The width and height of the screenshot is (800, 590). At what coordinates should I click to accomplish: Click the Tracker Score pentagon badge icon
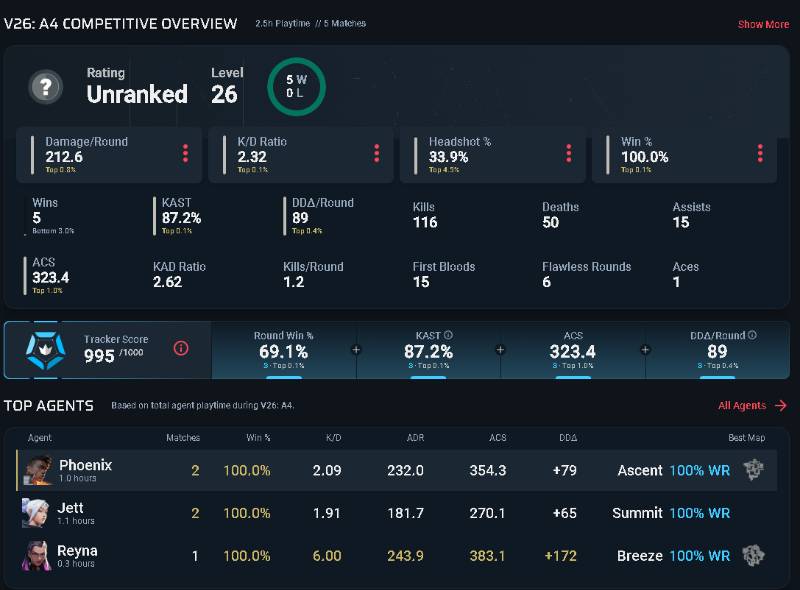coord(45,350)
